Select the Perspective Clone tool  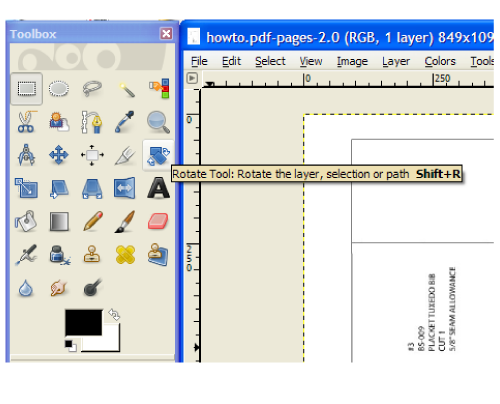(158, 255)
